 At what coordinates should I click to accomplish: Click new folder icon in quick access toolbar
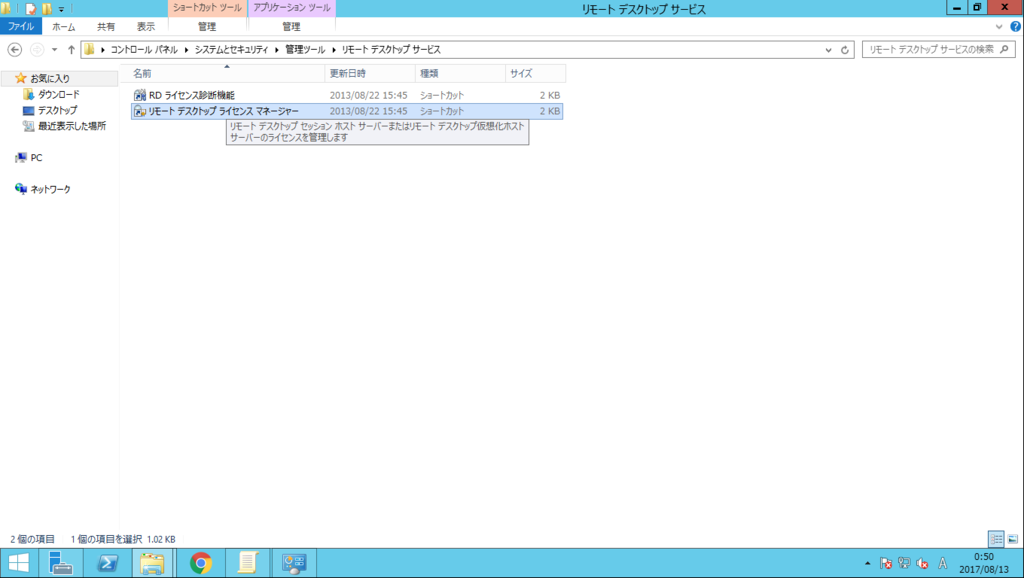(x=47, y=9)
